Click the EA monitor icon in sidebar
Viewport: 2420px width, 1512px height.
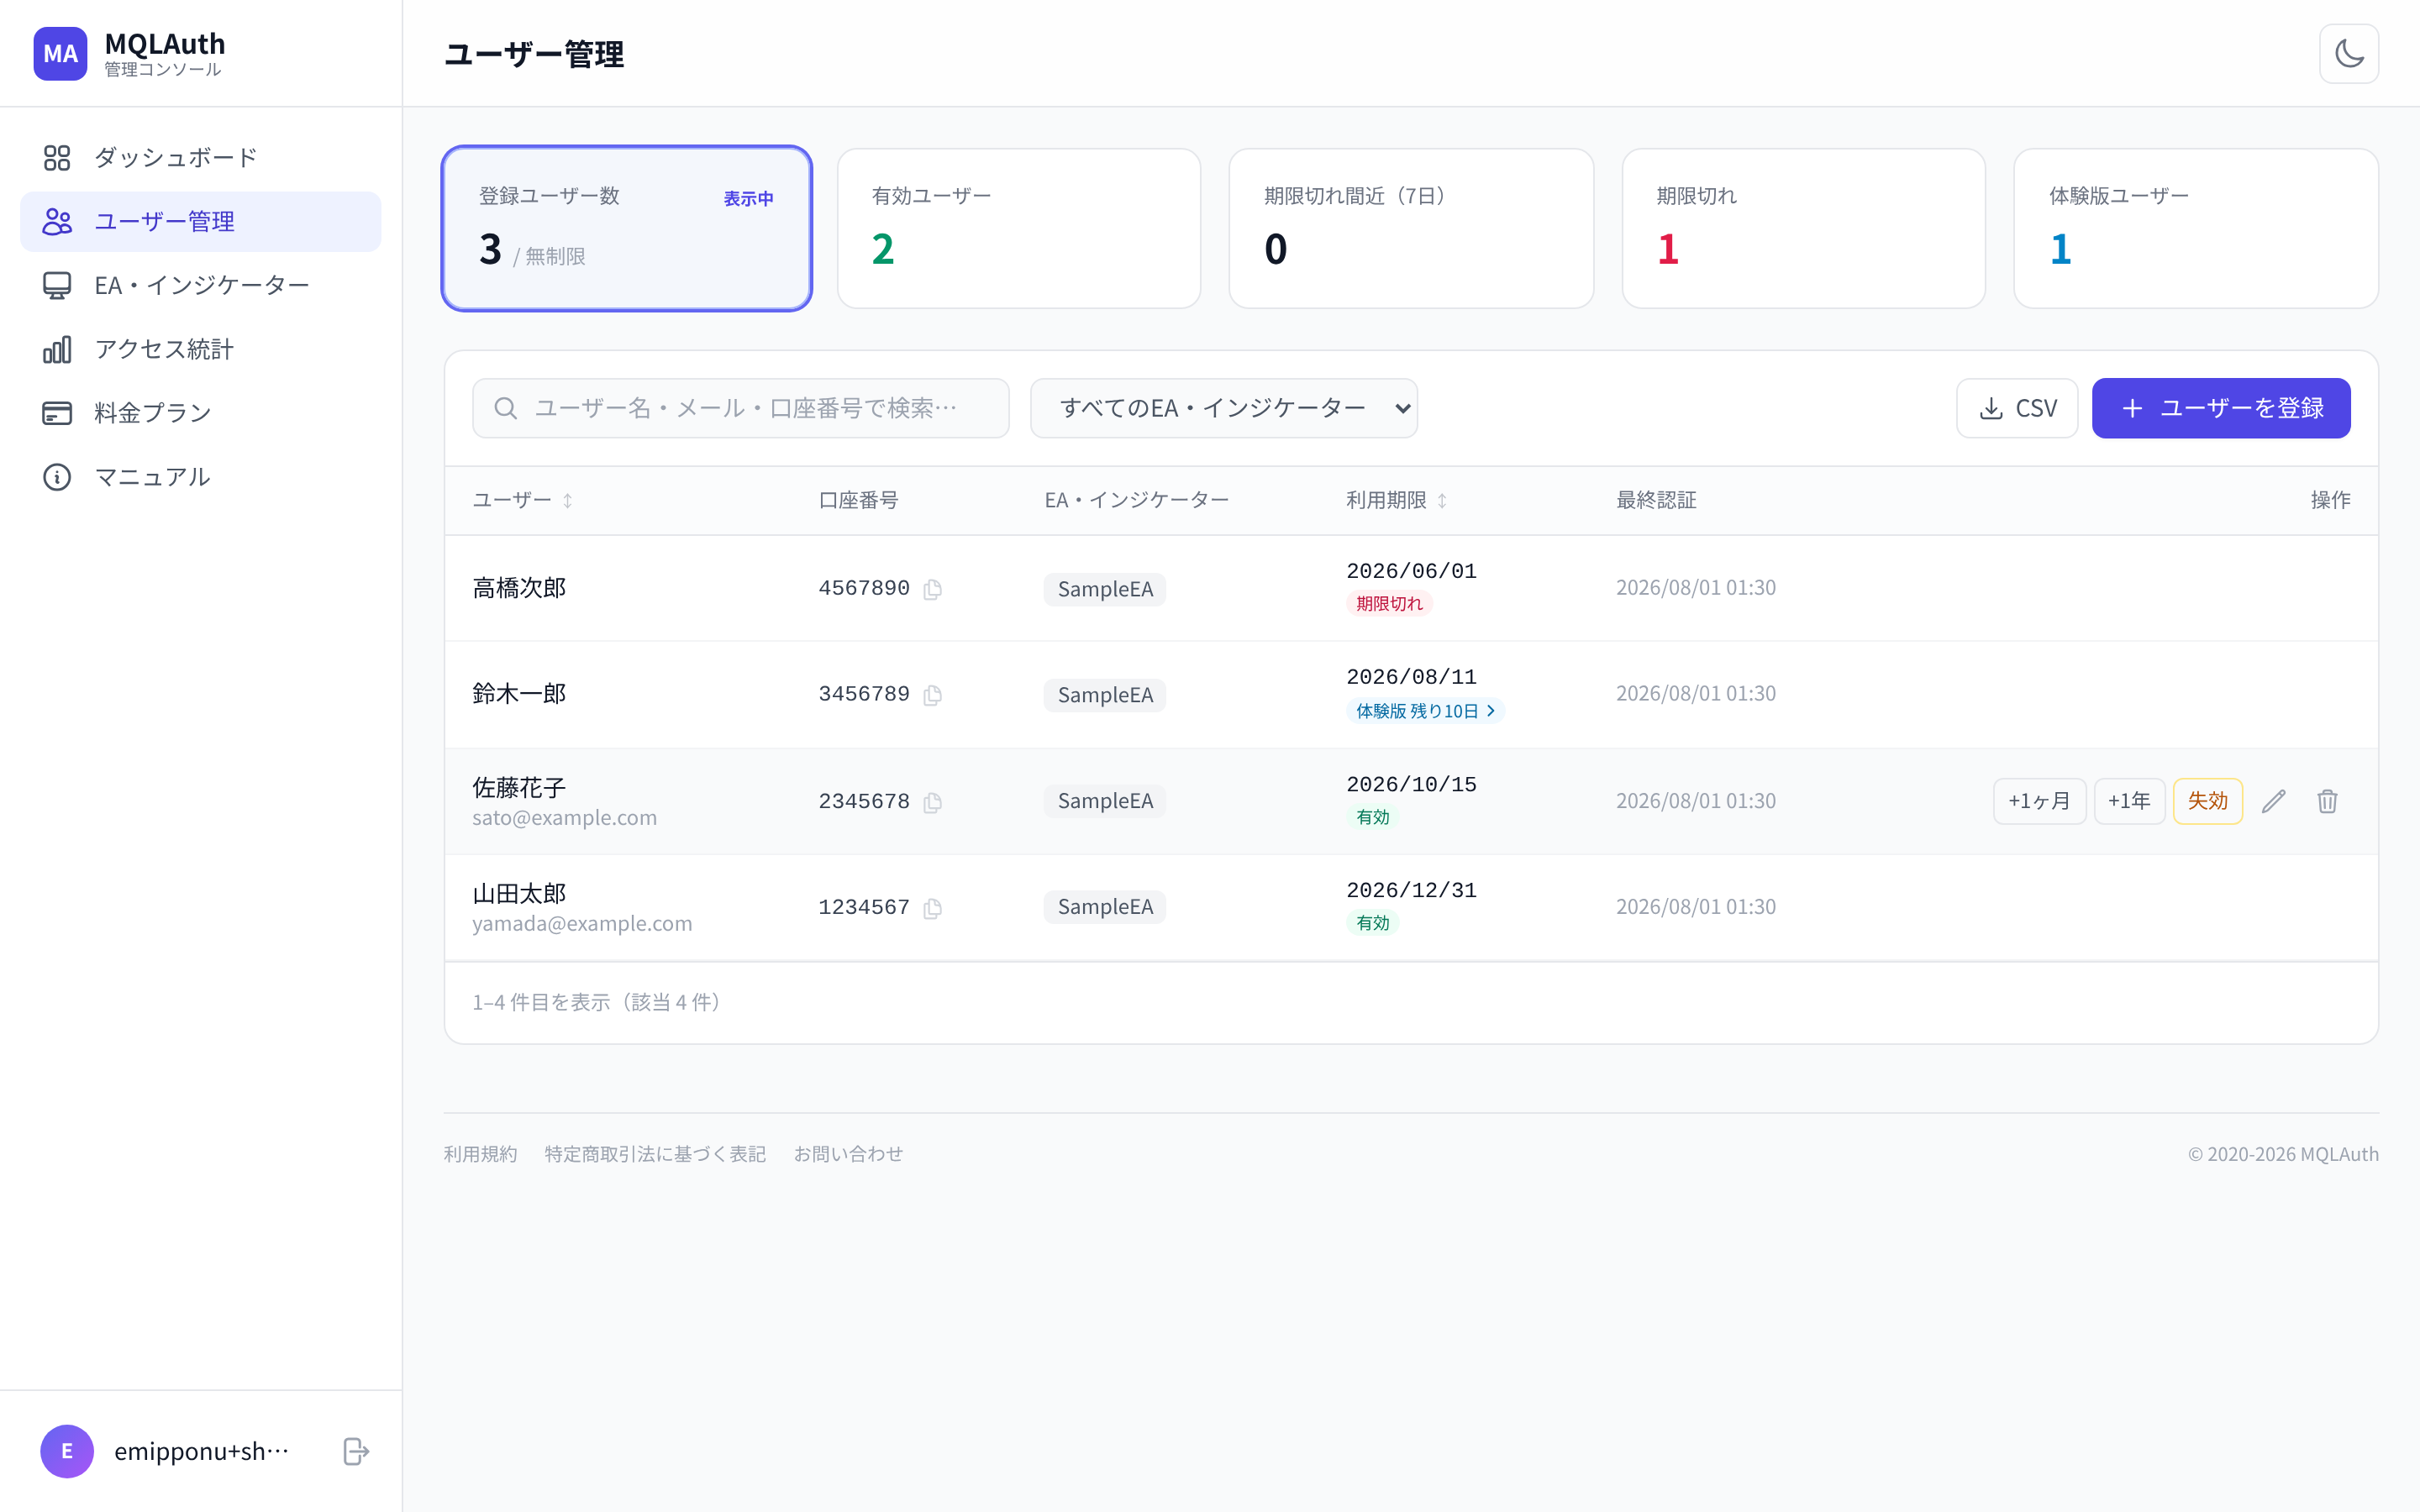tap(57, 285)
